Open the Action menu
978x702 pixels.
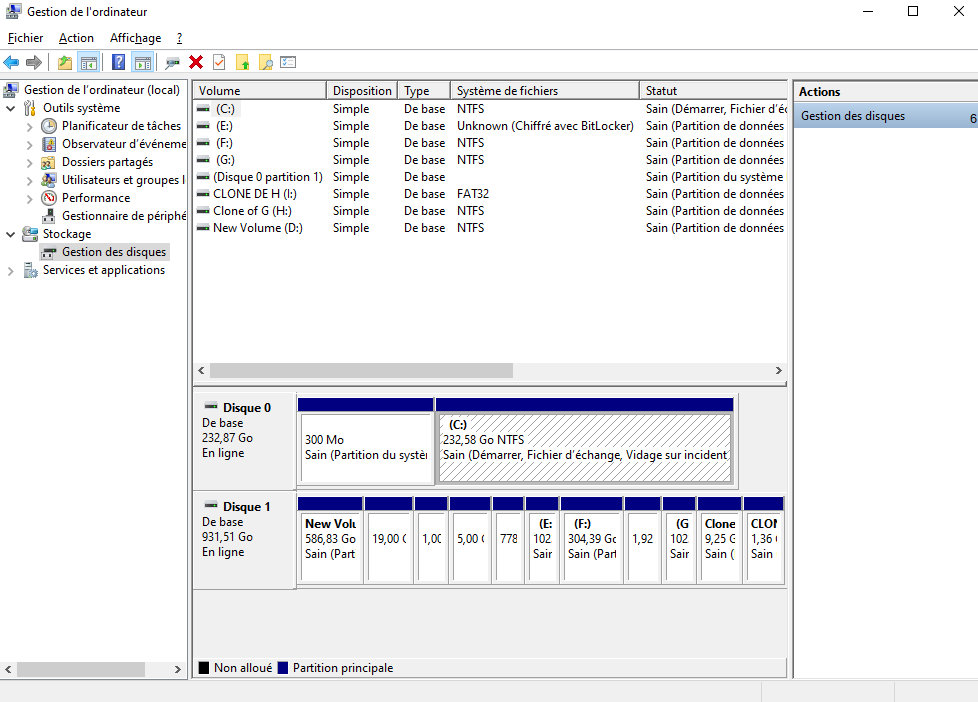tap(76, 38)
